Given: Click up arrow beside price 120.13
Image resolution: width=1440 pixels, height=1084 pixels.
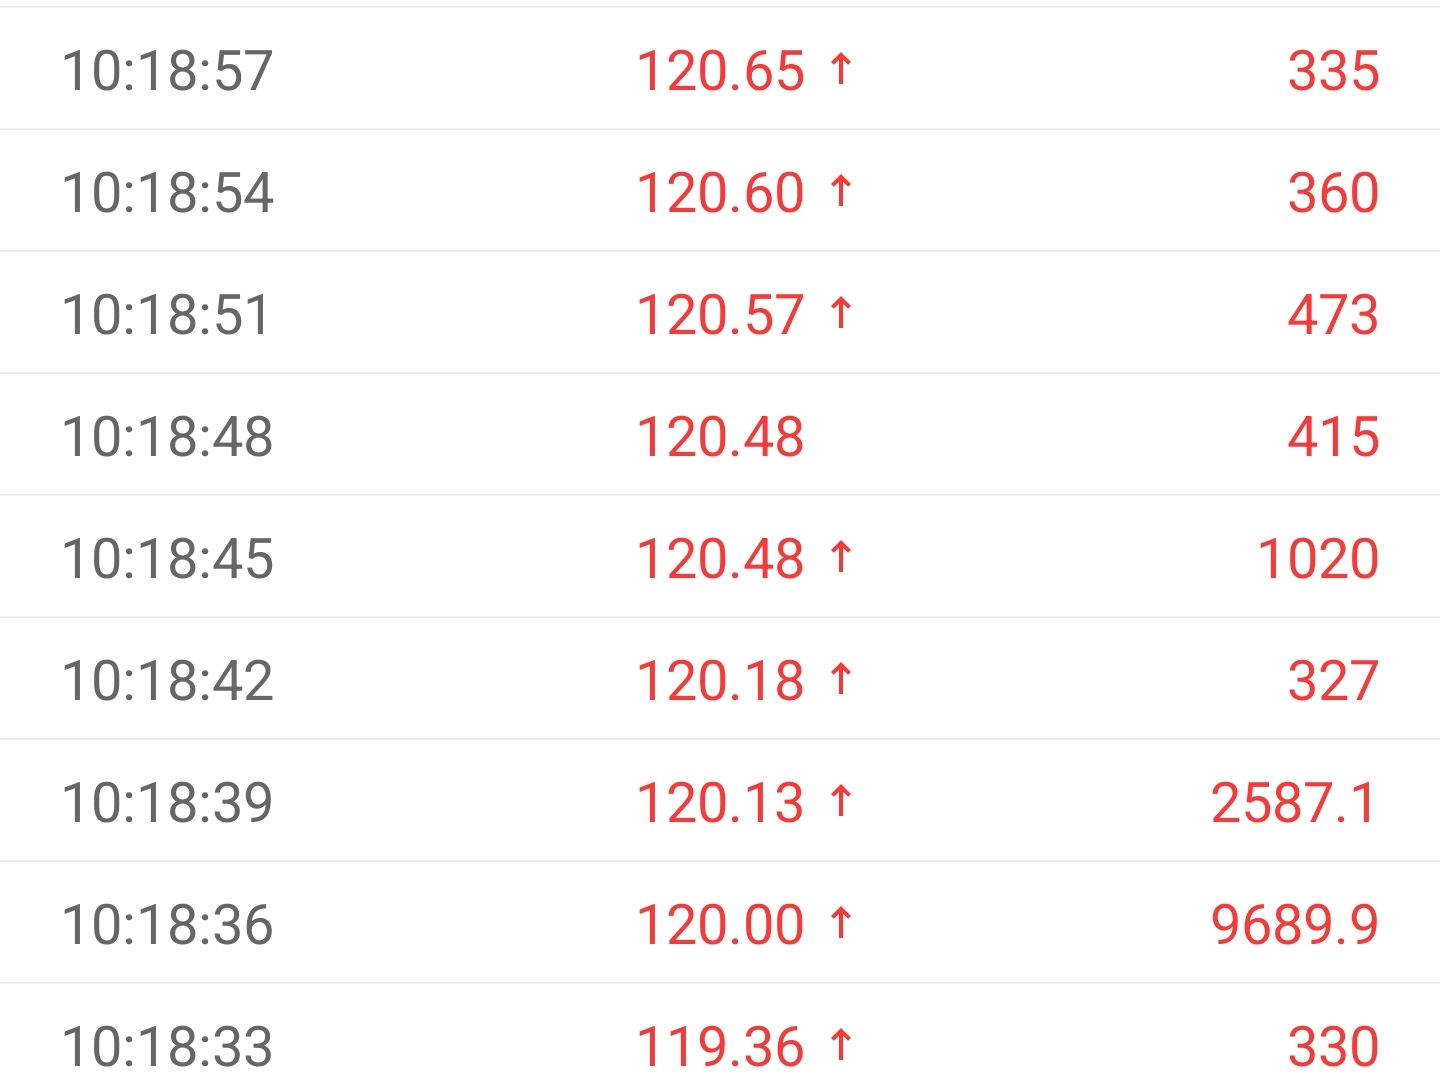Looking at the screenshot, I should (841, 802).
